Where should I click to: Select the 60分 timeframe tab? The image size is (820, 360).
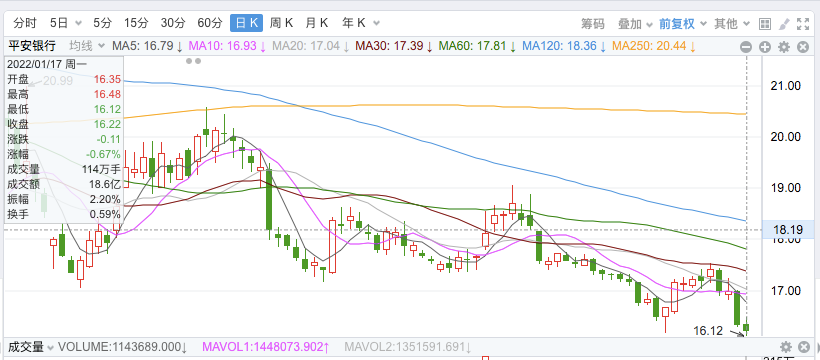(x=210, y=23)
